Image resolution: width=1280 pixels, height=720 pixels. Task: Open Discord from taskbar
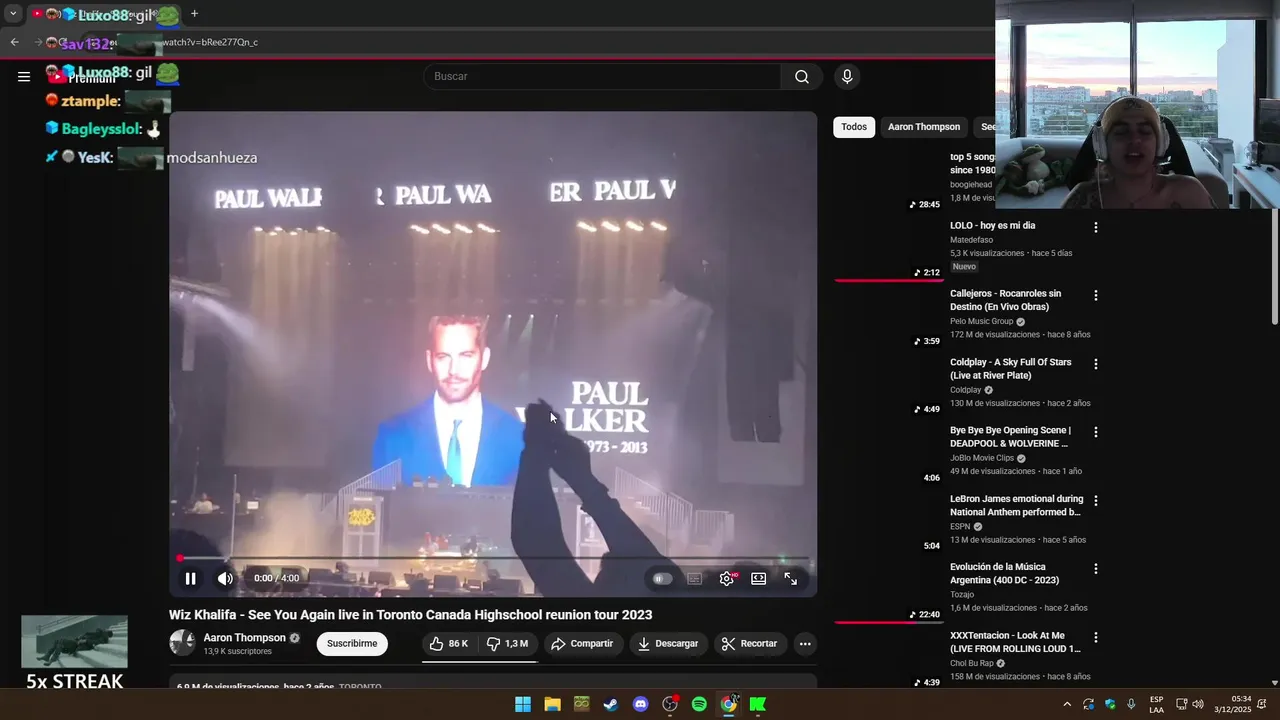[x=640, y=704]
